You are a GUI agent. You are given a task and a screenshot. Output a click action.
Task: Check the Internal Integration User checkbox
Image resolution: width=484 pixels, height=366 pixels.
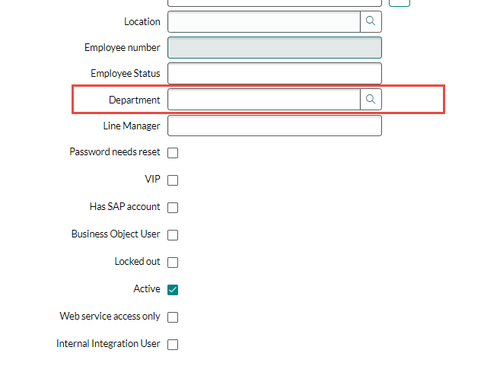[173, 344]
